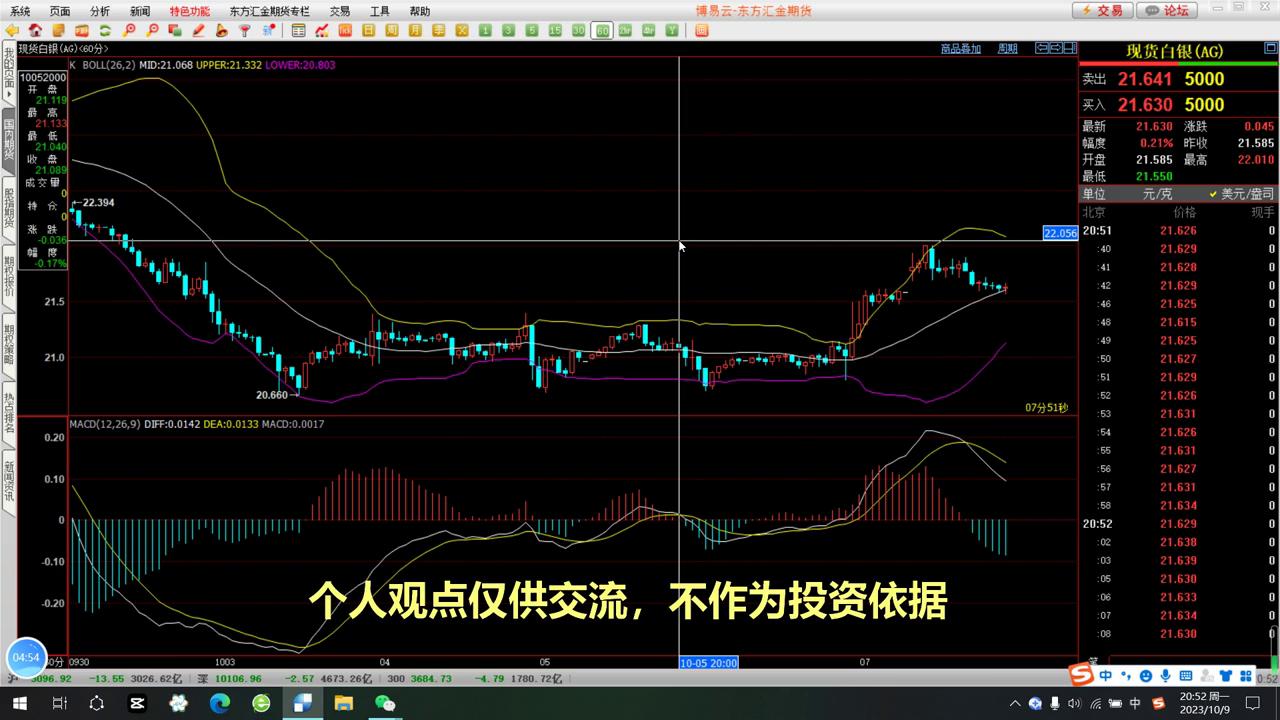Enable the 30-minute period toggle
This screenshot has width=1280, height=720.
coord(578,31)
